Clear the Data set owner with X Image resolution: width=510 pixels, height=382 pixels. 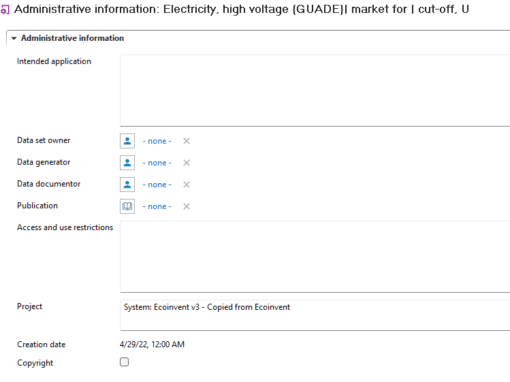[186, 141]
